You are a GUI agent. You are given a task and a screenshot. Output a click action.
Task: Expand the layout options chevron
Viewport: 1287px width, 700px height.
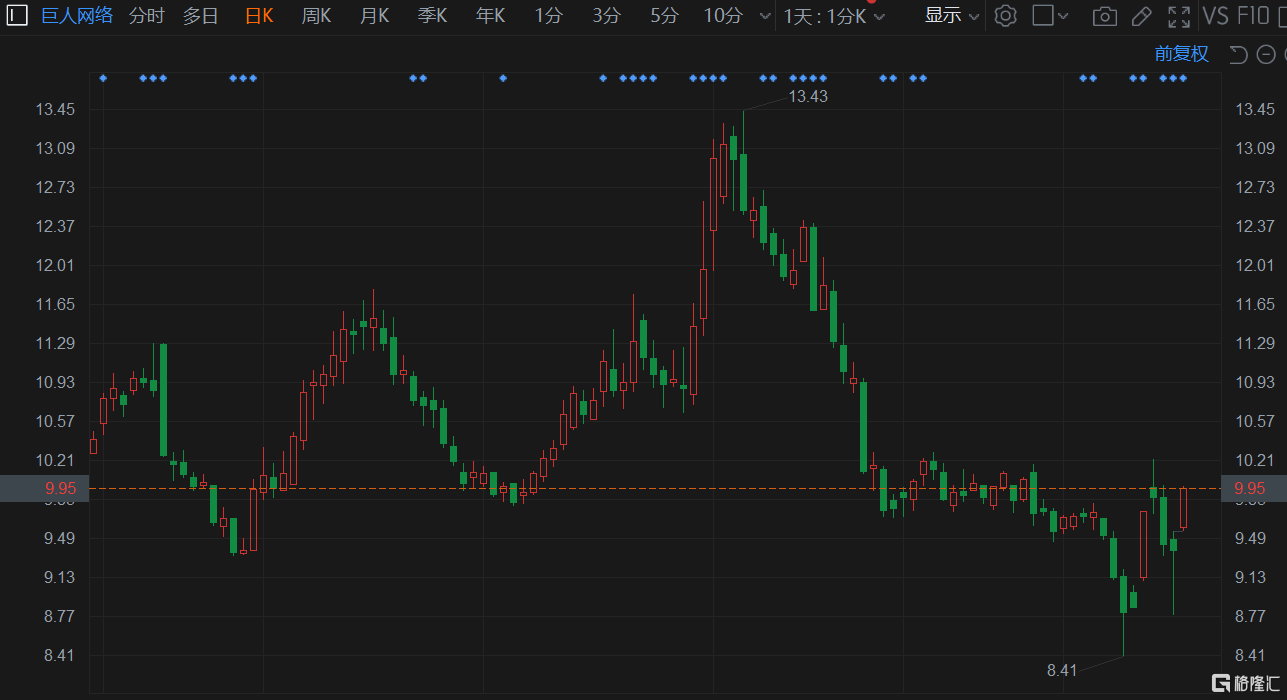pyautogui.click(x=1063, y=16)
